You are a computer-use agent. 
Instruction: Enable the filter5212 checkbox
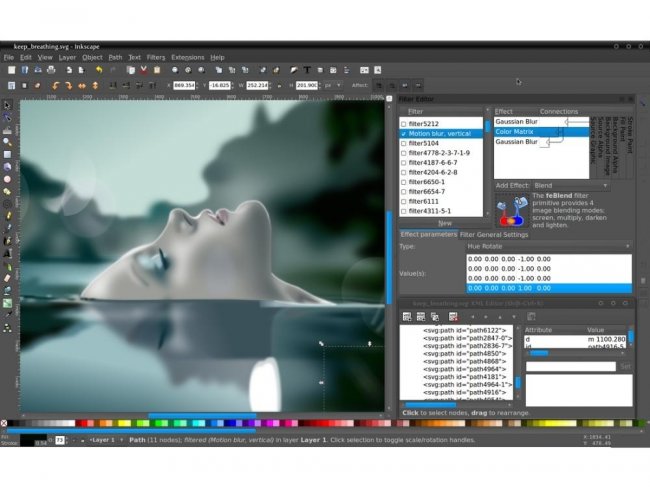pyautogui.click(x=404, y=123)
